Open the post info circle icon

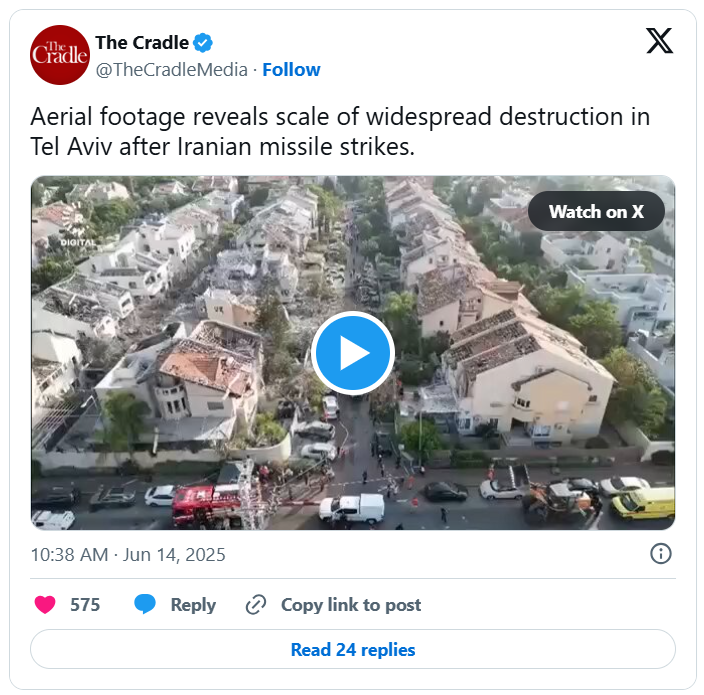pyautogui.click(x=660, y=554)
